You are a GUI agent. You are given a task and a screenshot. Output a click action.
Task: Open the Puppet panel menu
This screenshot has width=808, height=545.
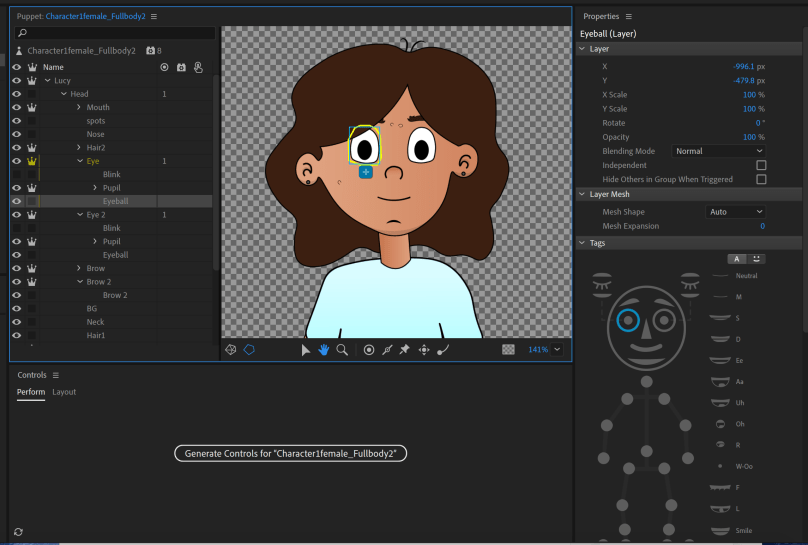154,16
